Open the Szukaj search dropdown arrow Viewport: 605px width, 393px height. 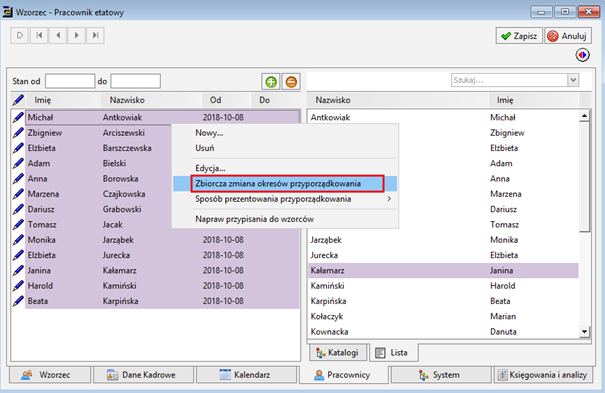[573, 80]
